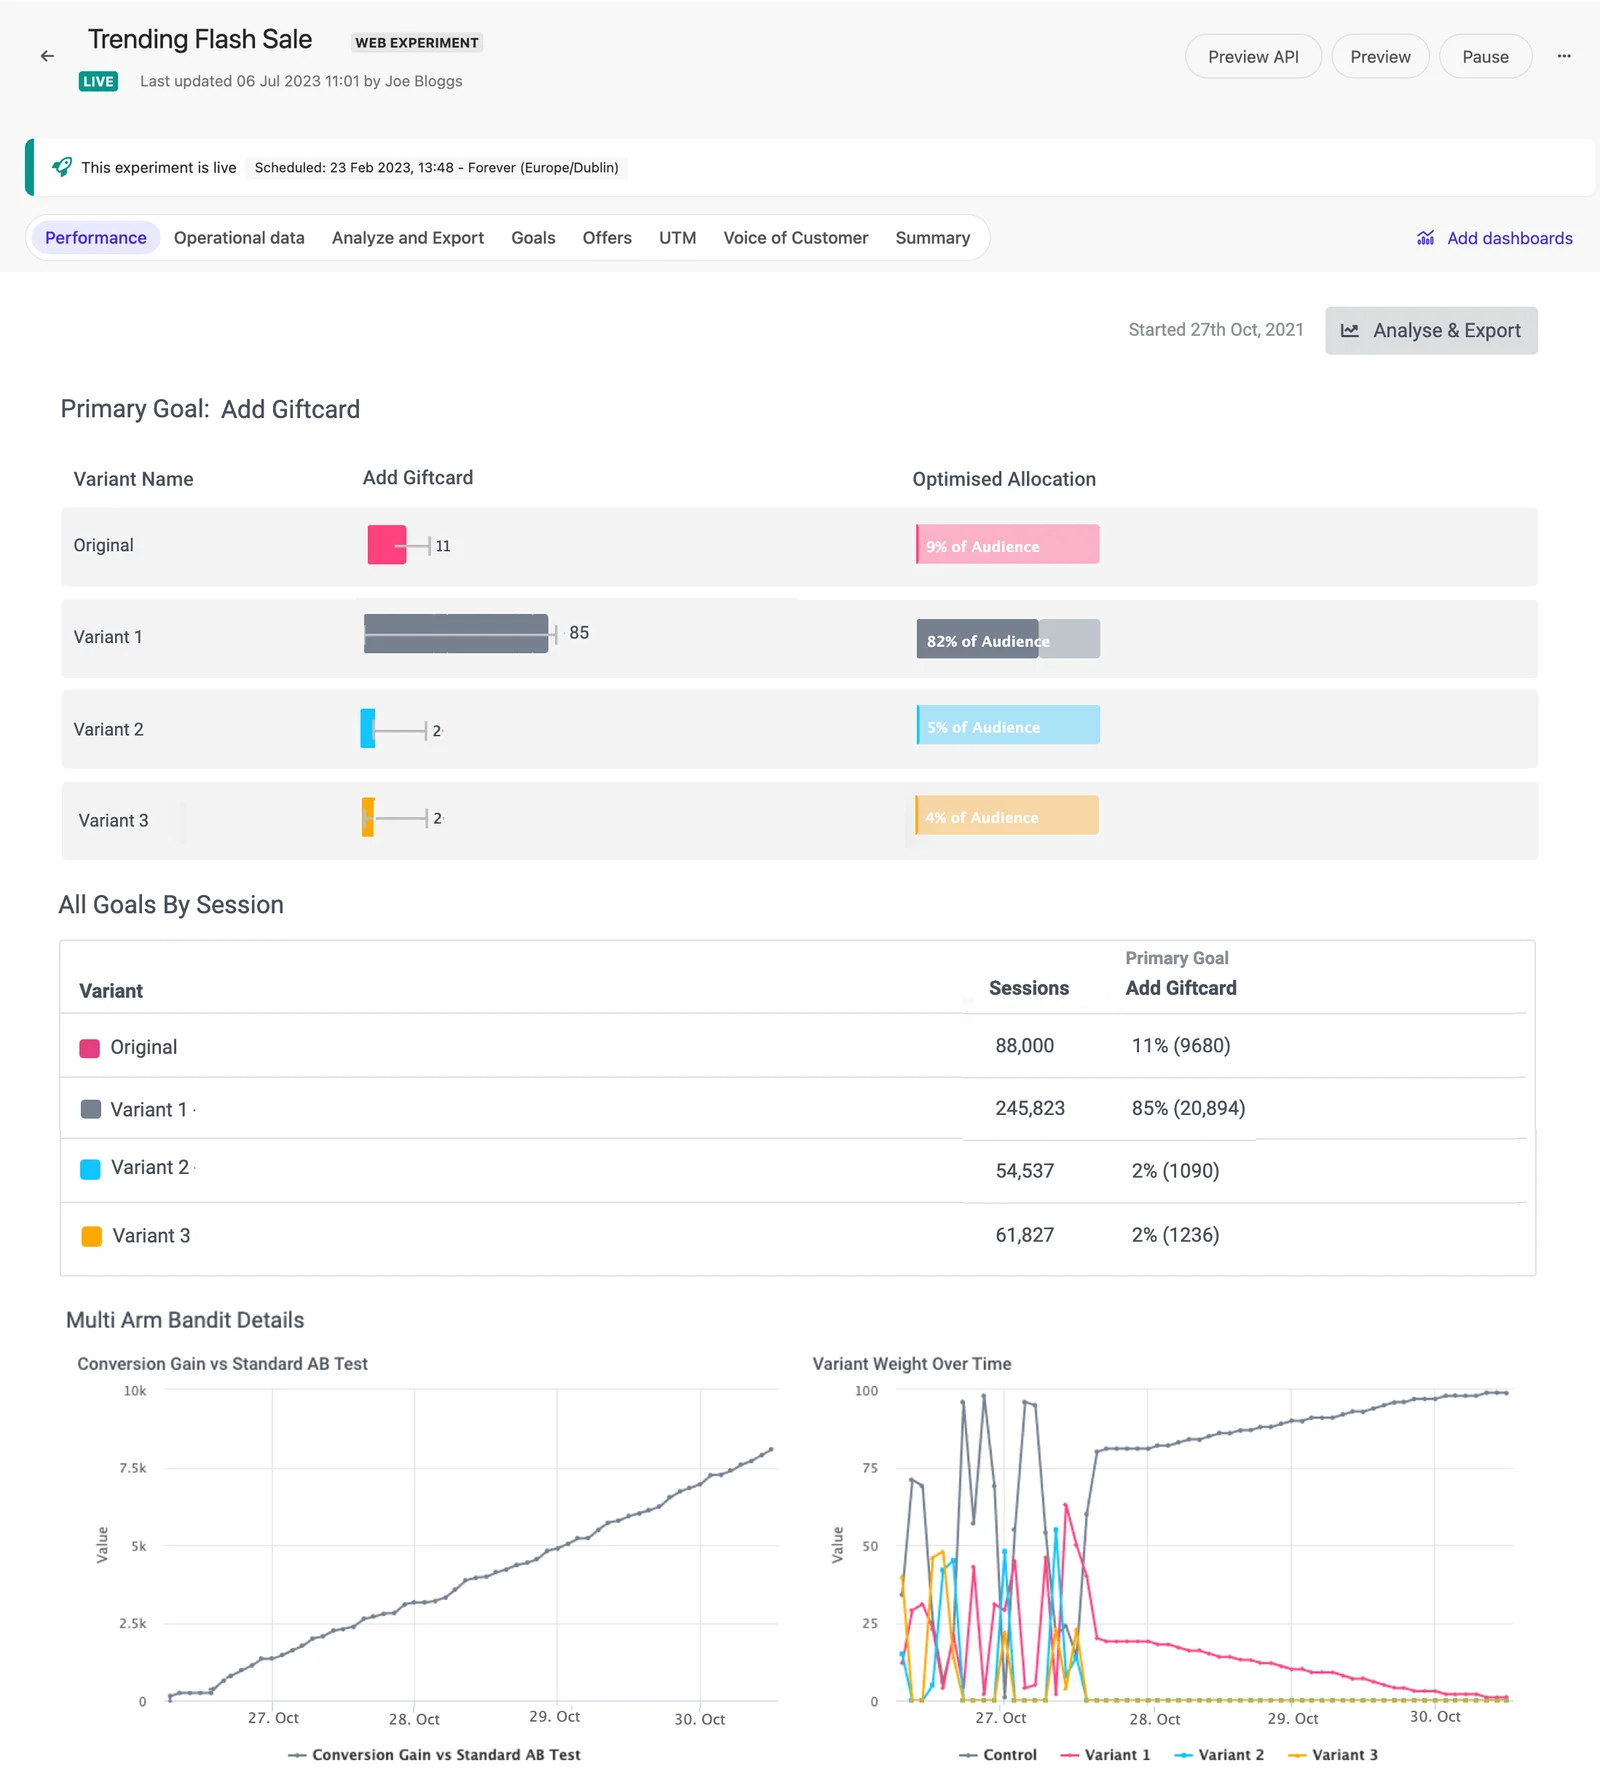Click the blue Variant 2 swatch in table
This screenshot has height=1785, width=1600.
tap(90, 1169)
